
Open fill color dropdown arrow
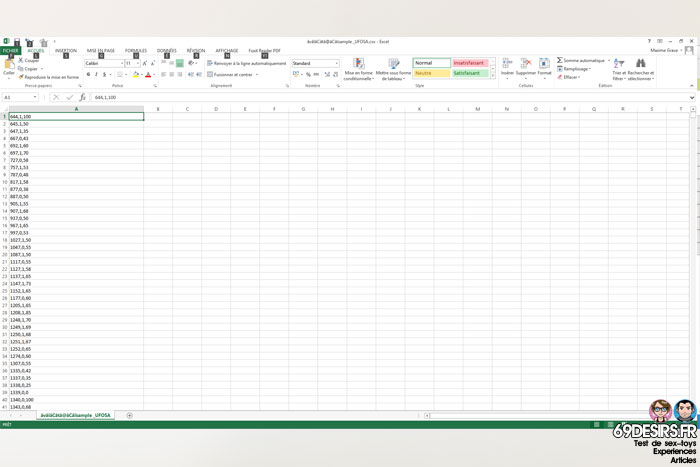pos(142,75)
